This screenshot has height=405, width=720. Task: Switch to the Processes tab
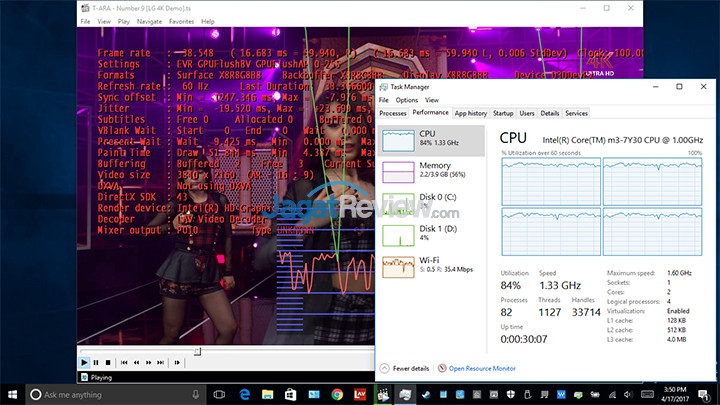[393, 113]
